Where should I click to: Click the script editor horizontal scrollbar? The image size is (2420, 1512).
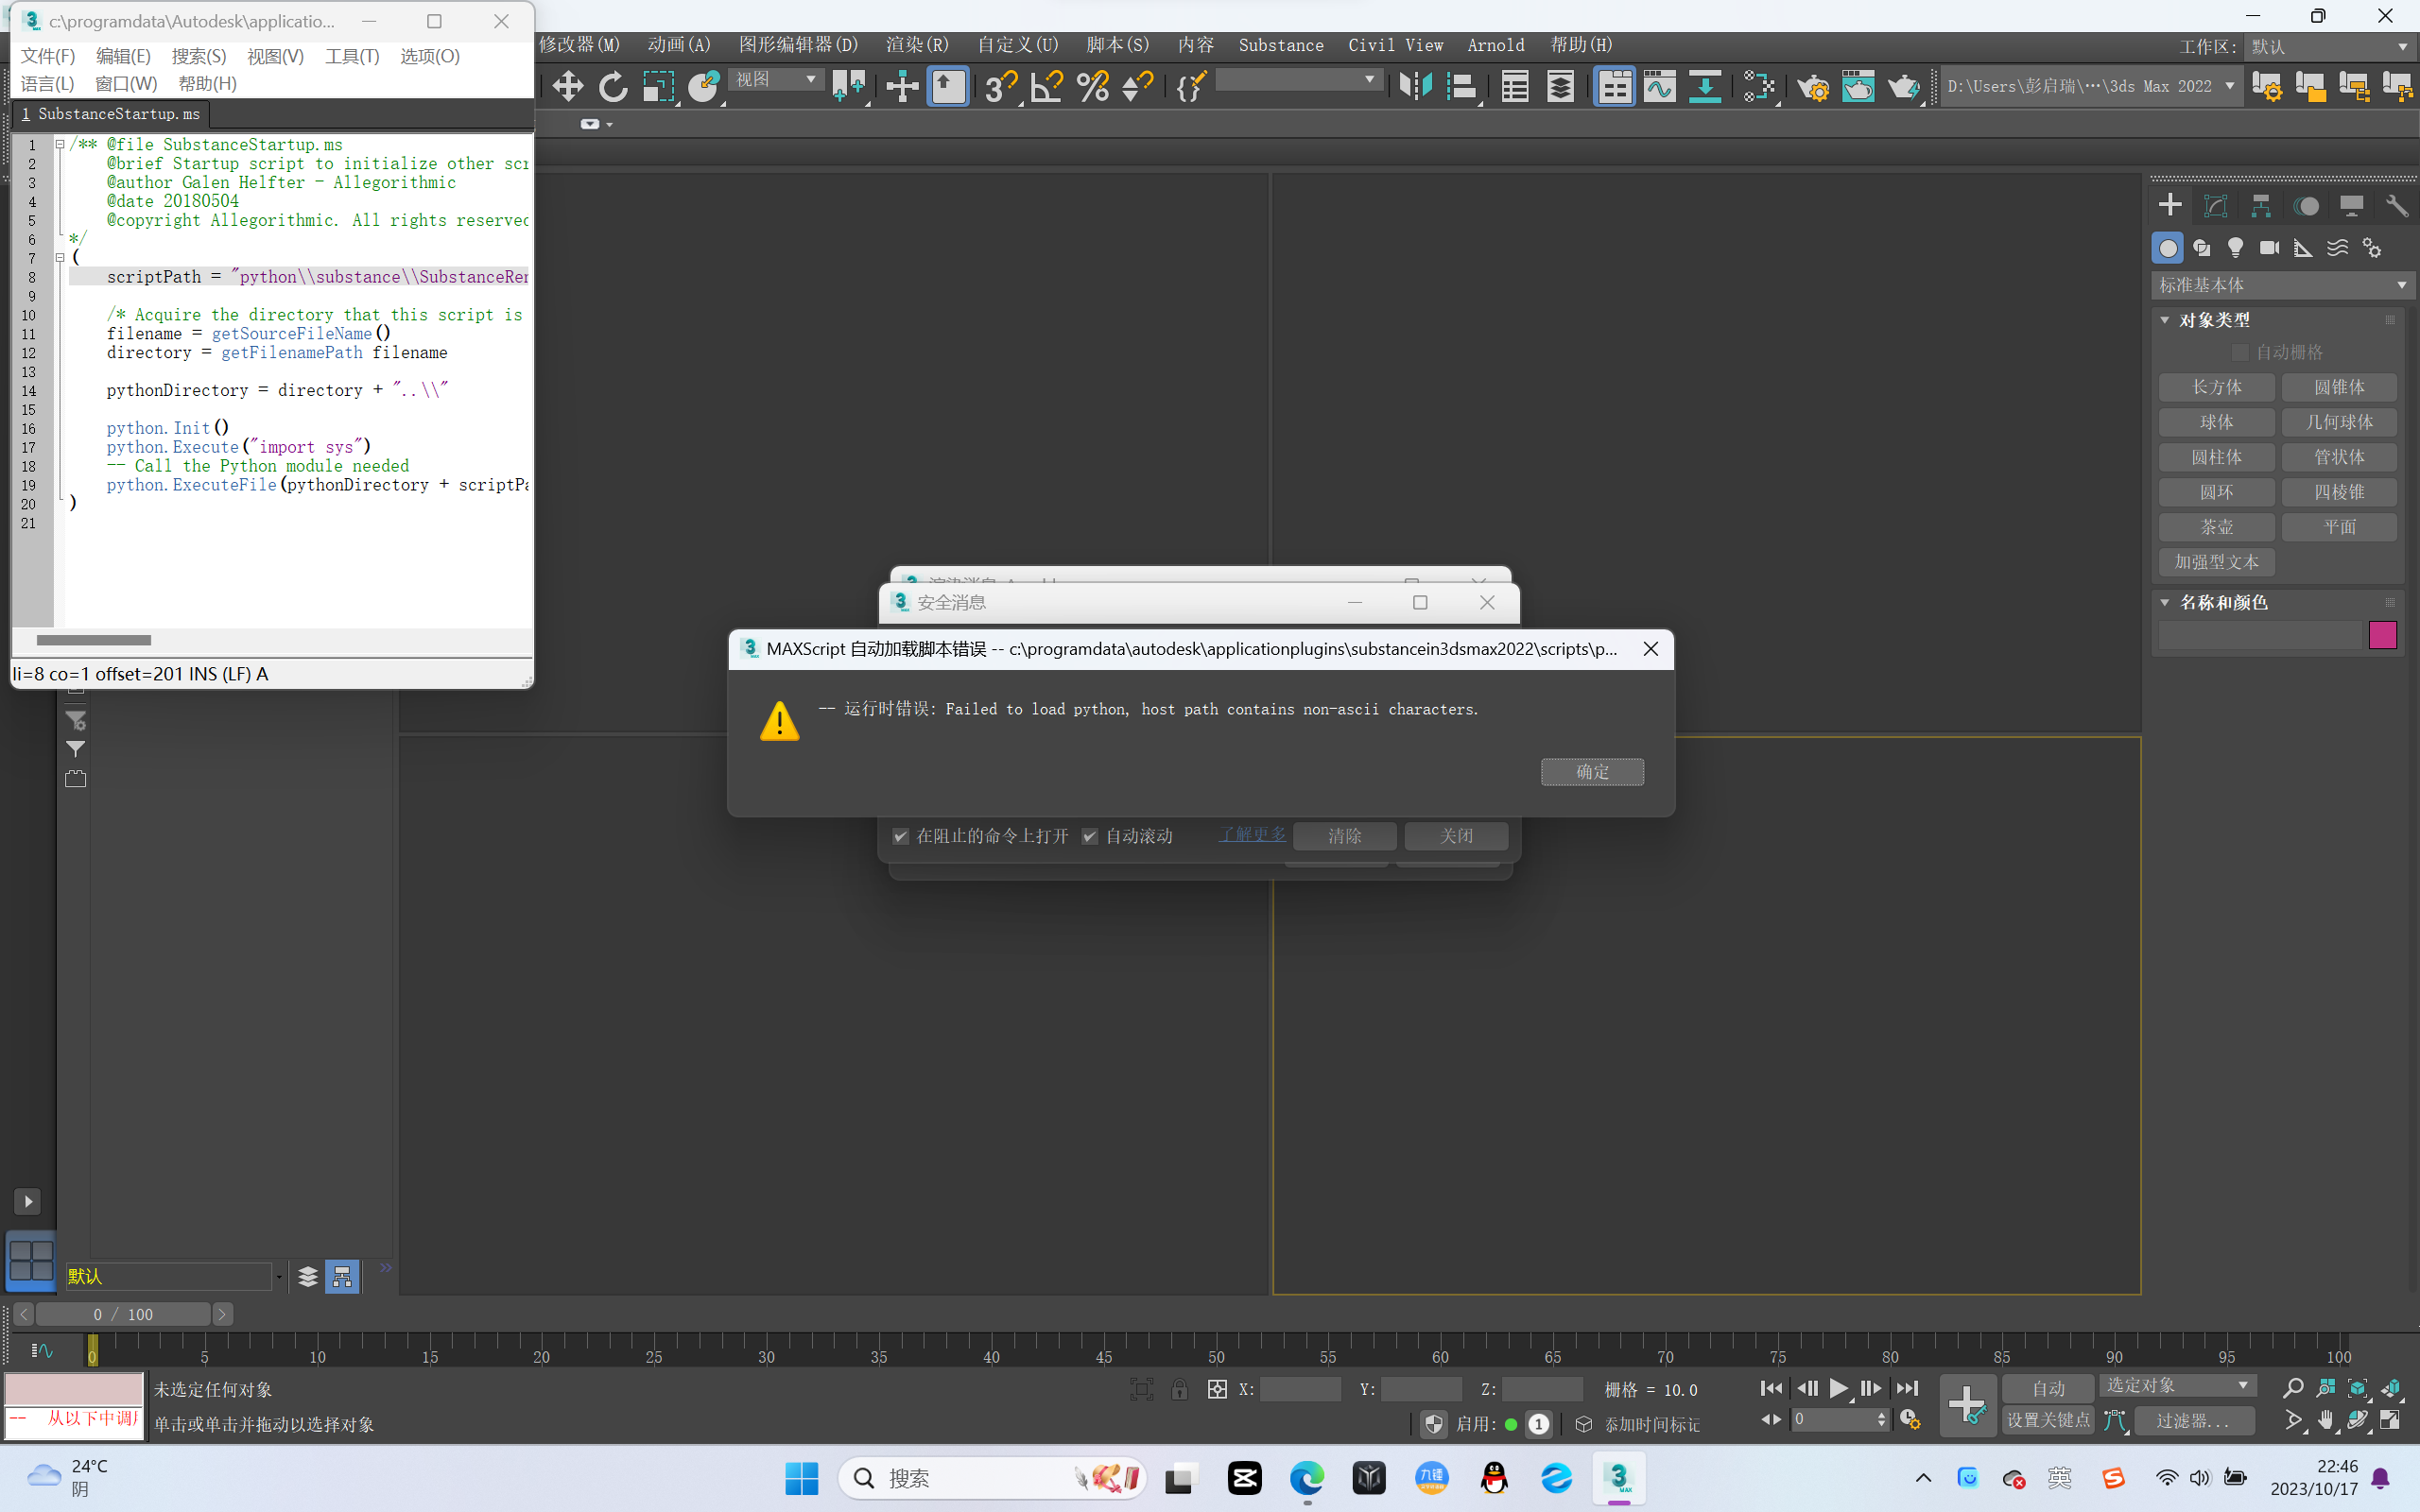[x=94, y=640]
